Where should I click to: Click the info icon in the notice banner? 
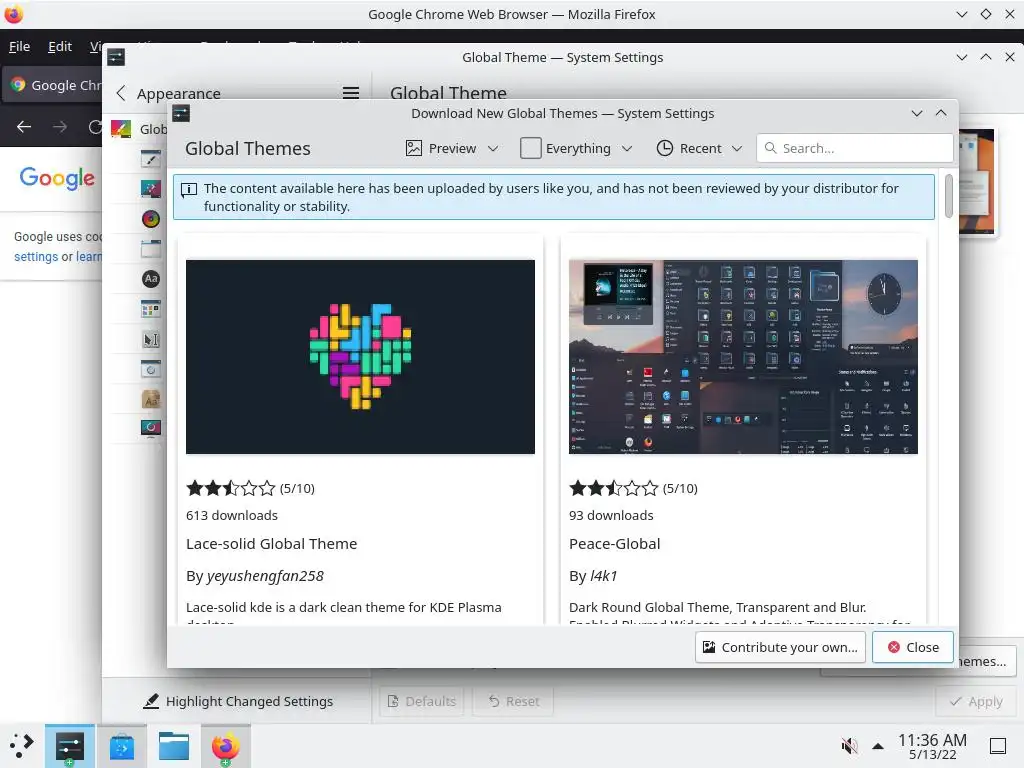pos(189,190)
